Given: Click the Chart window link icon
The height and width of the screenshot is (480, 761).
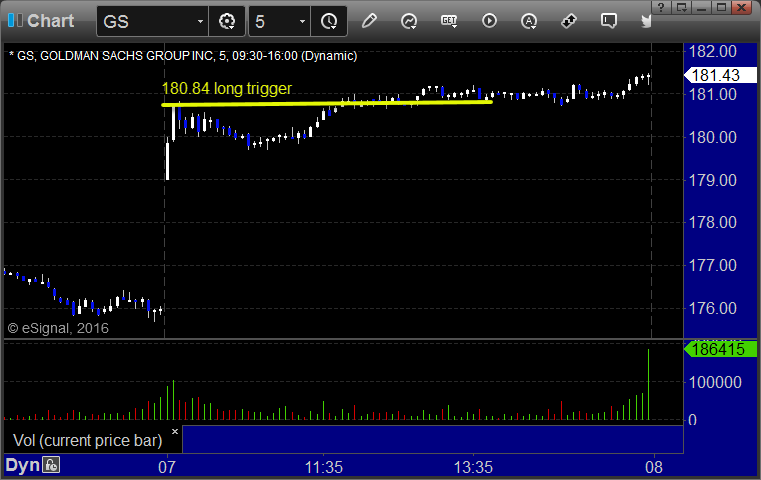Looking at the screenshot, I should (x=15, y=20).
